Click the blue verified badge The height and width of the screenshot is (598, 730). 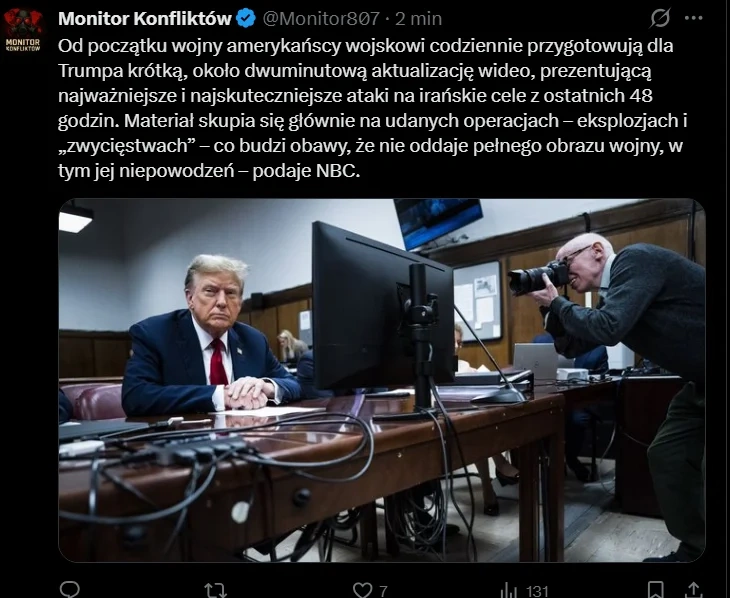[x=246, y=19]
